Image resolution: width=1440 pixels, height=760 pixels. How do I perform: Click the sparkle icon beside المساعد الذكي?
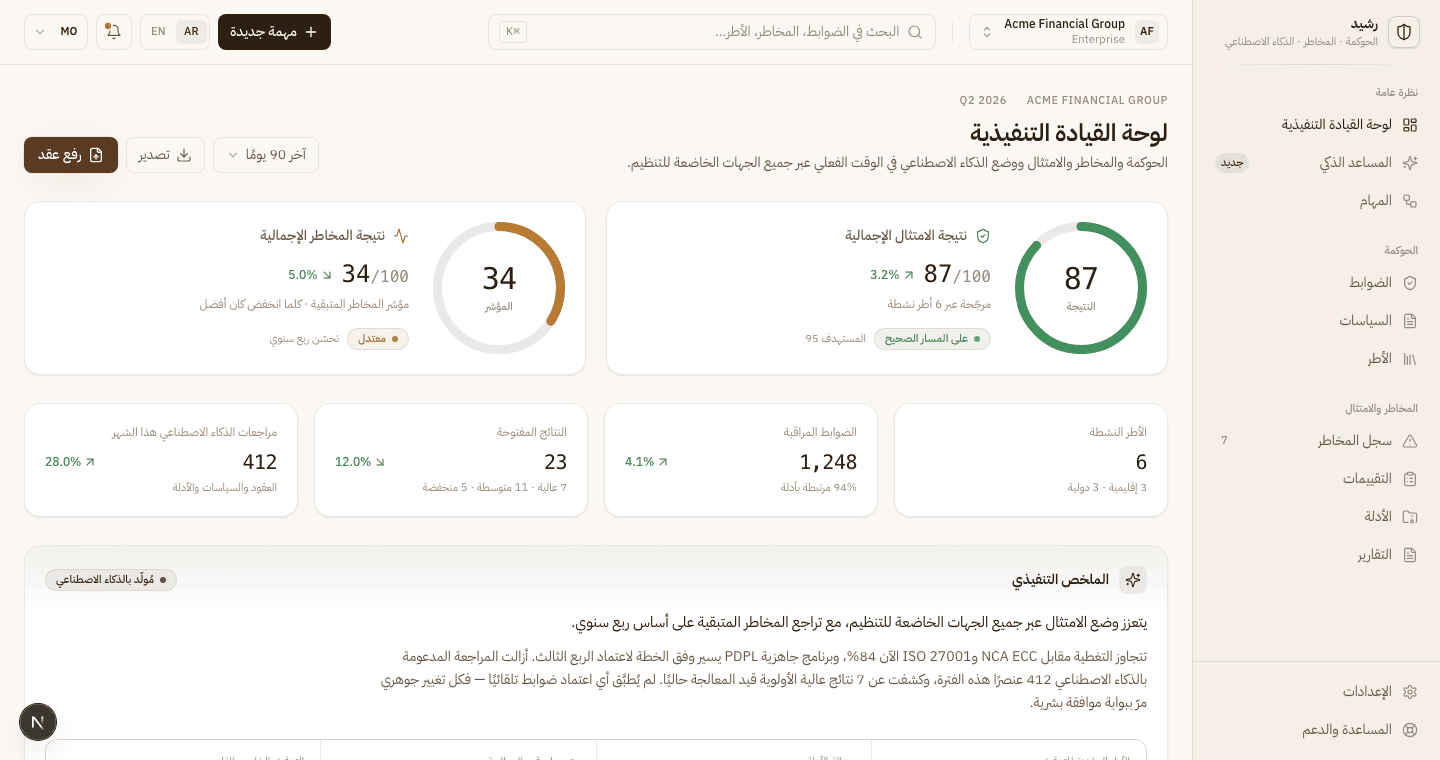[1410, 163]
